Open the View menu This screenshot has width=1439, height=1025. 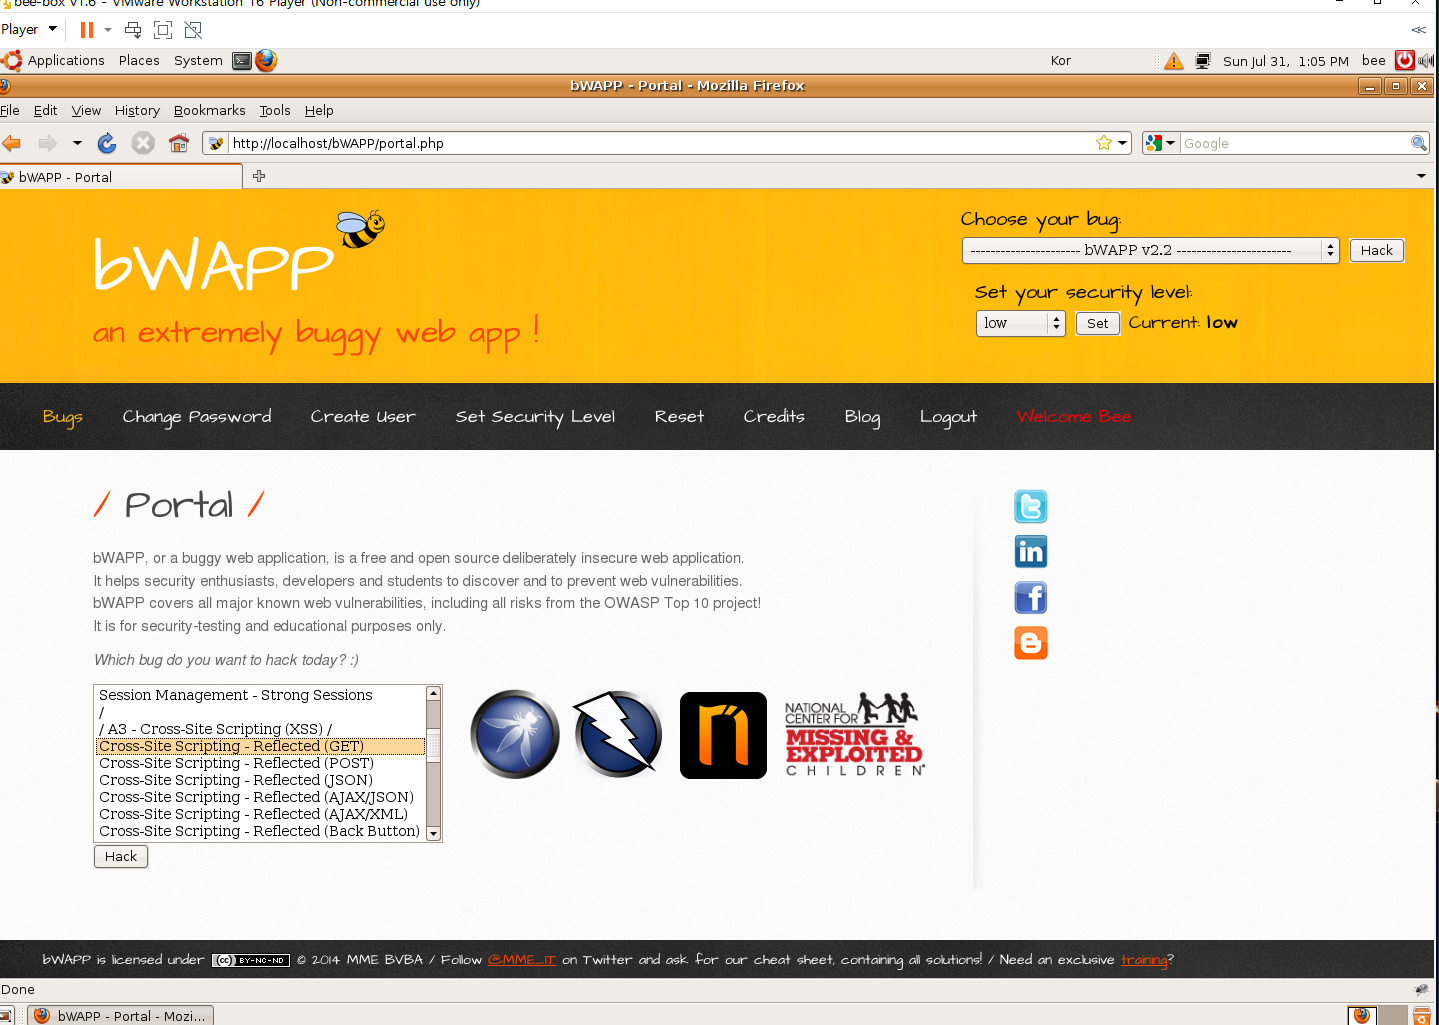click(x=86, y=110)
